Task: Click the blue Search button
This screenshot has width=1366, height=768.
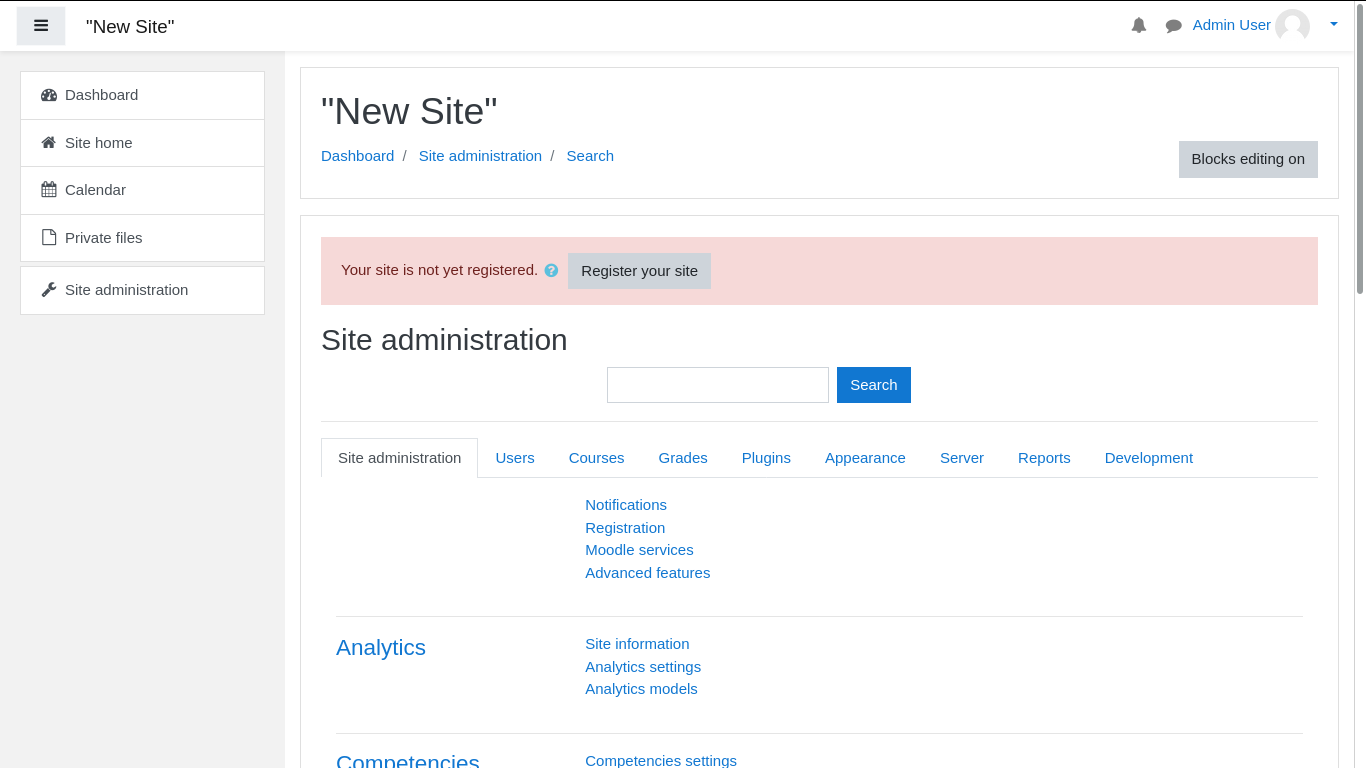Action: [874, 385]
